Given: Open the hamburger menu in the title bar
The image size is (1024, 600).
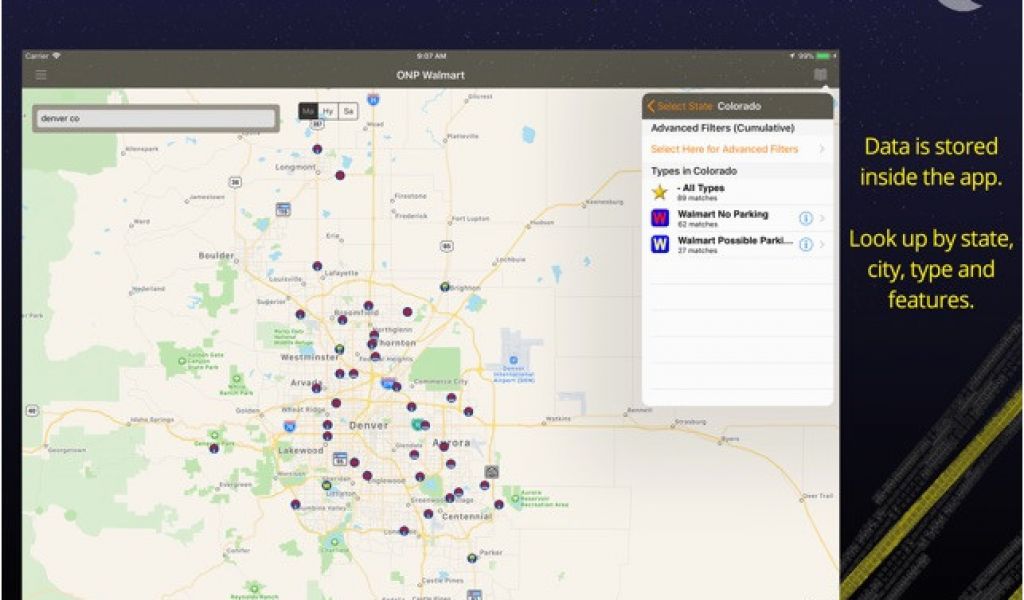Looking at the screenshot, I should pos(40,75).
